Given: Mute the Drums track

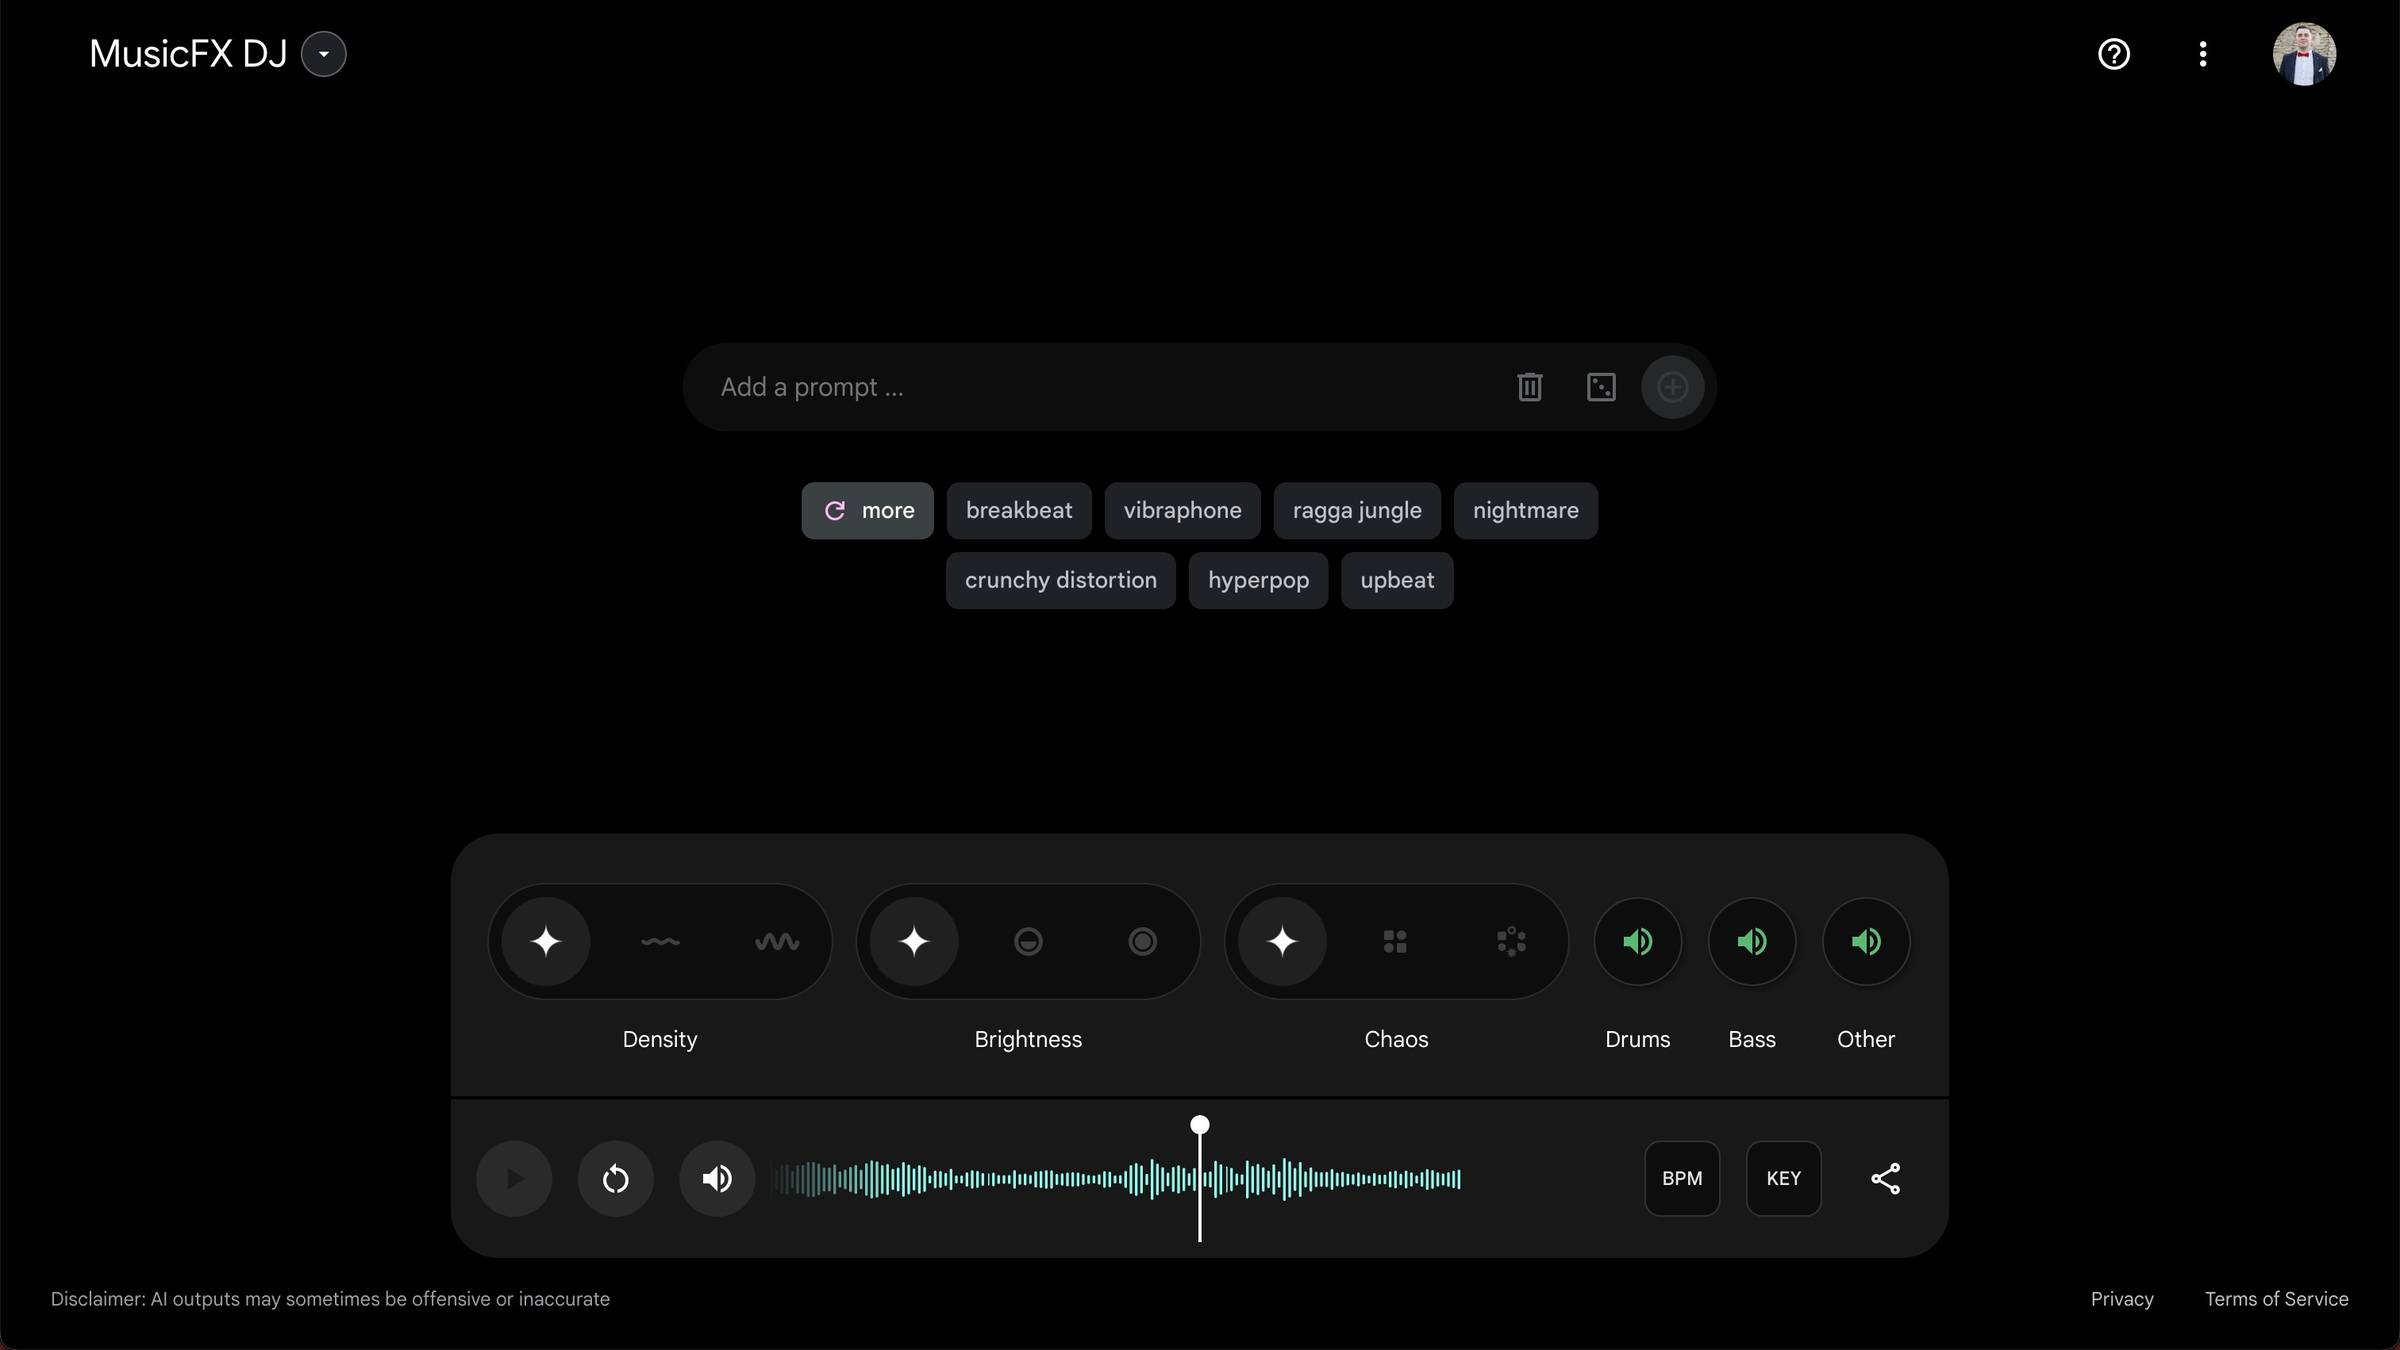Looking at the screenshot, I should tap(1637, 941).
